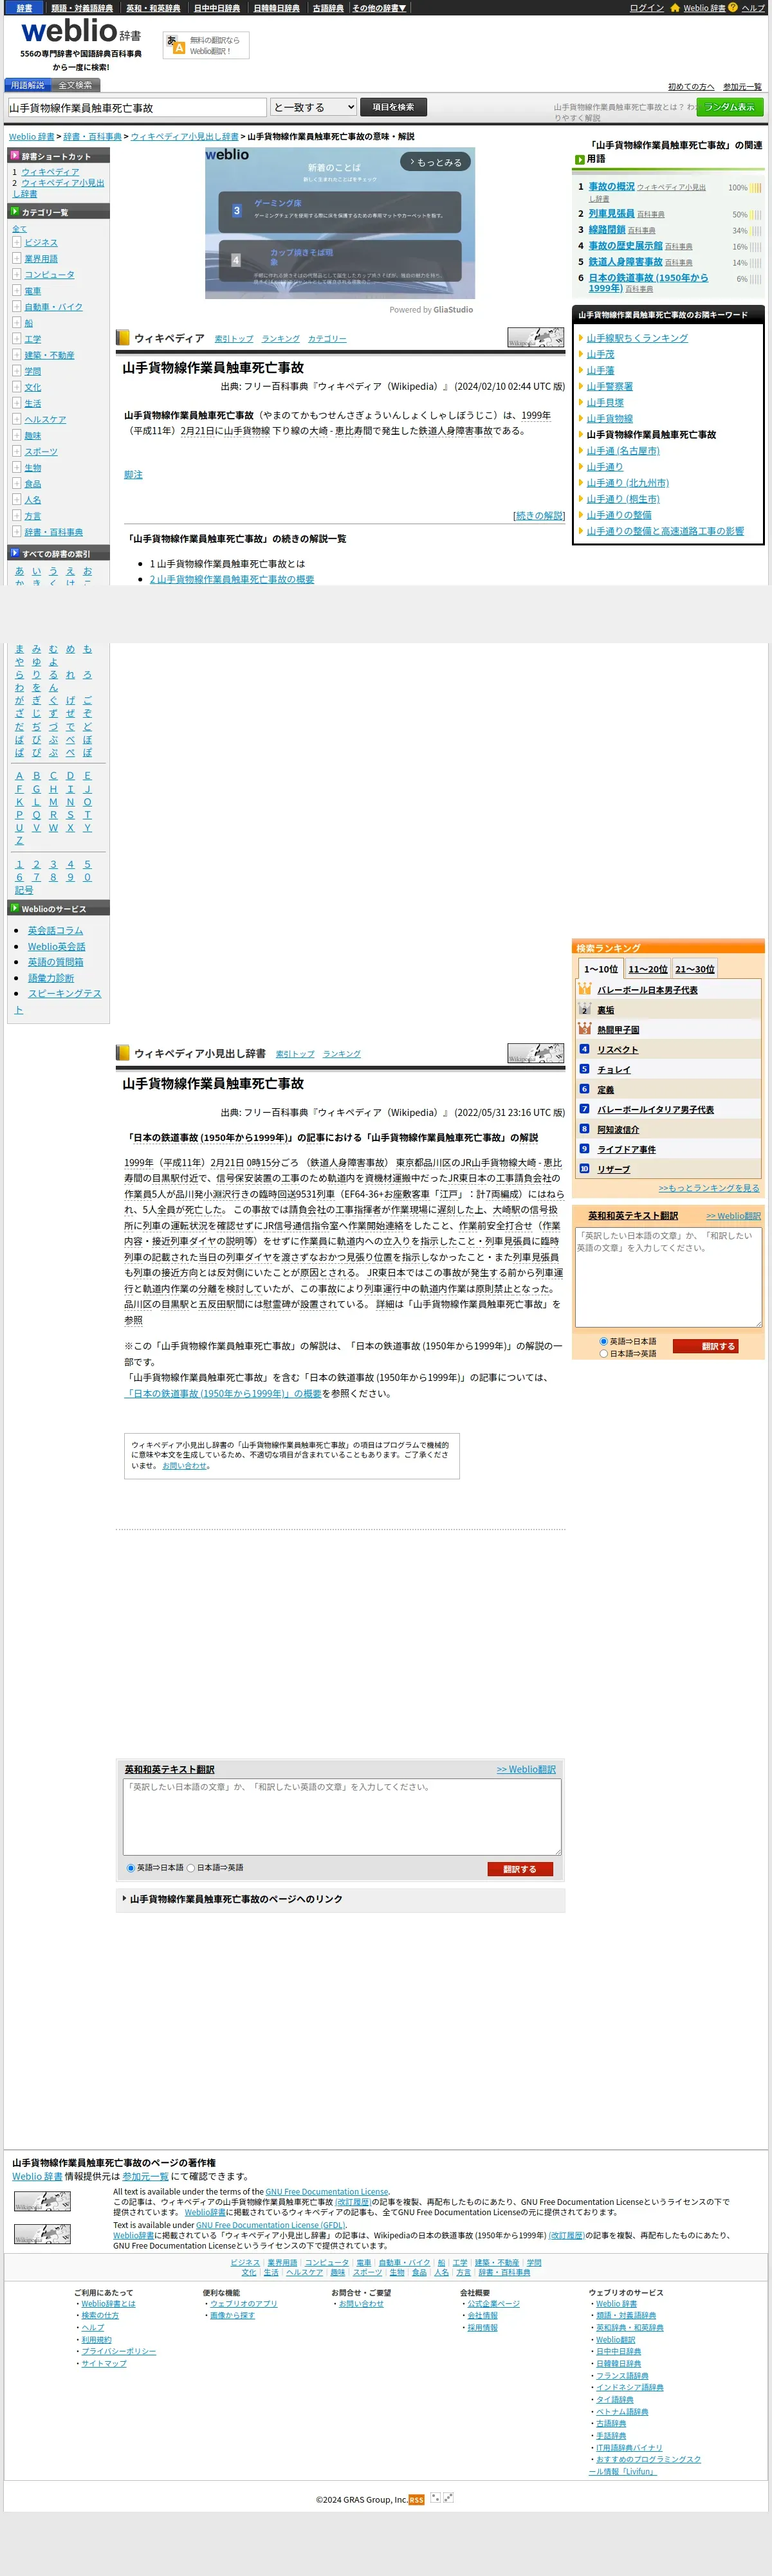Click the second Wikipedia logo in the copyright section

tap(42, 2234)
